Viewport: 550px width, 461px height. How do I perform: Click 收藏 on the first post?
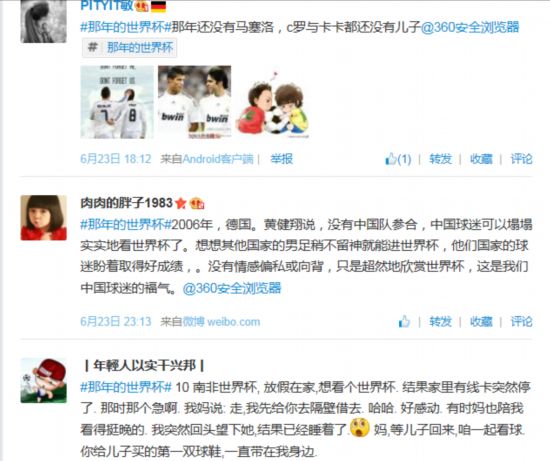point(481,159)
